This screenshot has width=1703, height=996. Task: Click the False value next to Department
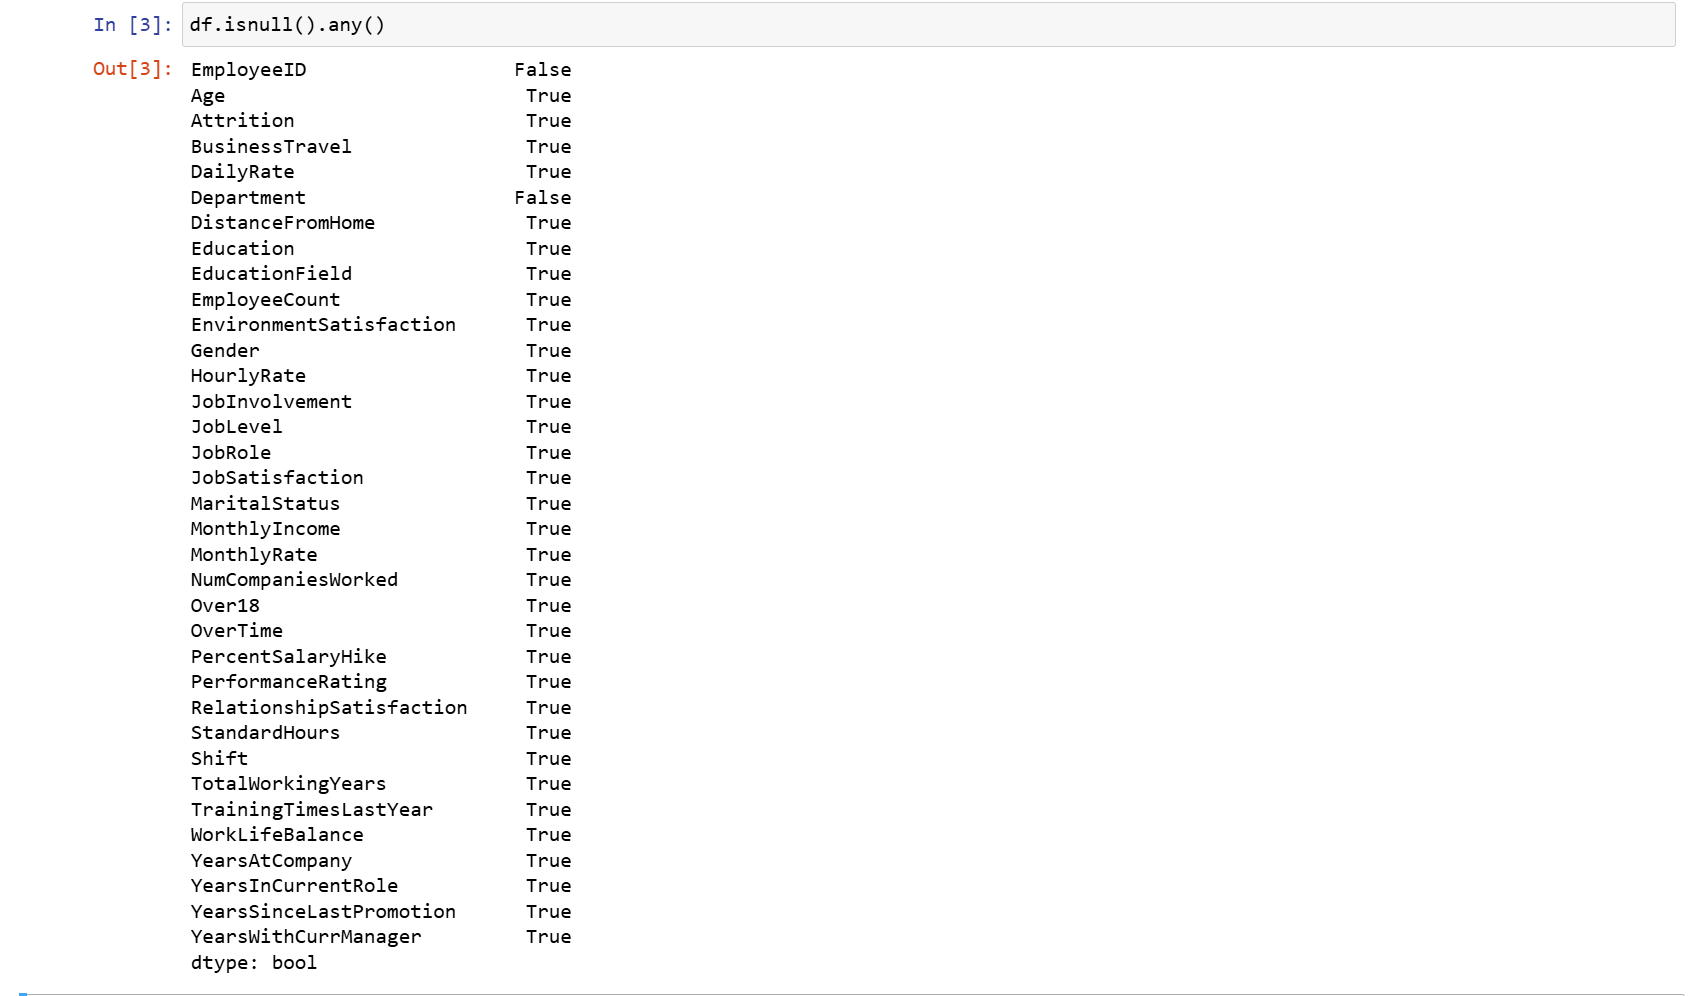point(542,198)
